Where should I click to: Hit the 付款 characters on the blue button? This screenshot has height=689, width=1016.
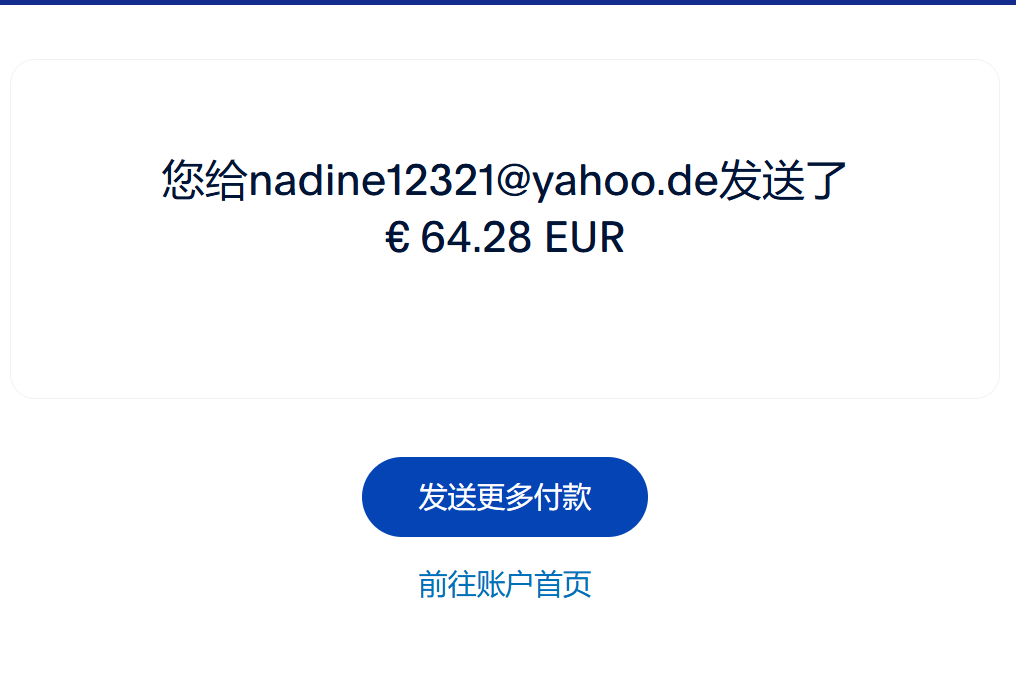[x=562, y=497]
